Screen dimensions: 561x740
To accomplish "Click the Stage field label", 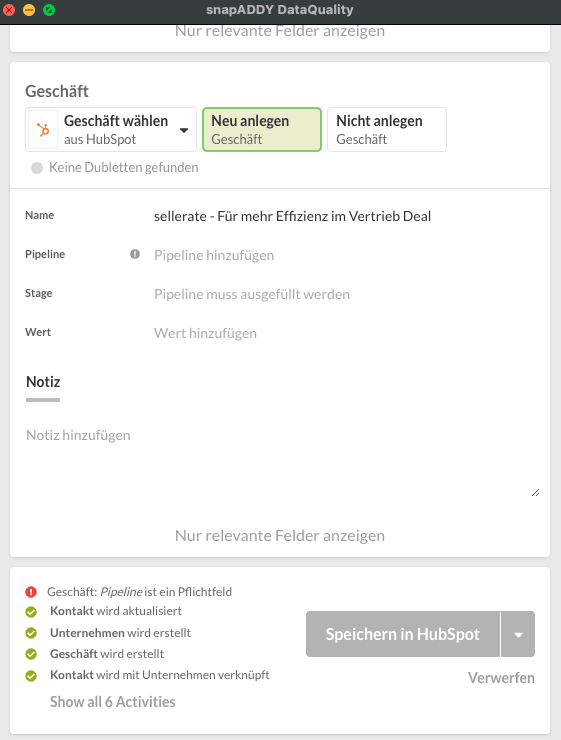I will pos(39,293).
